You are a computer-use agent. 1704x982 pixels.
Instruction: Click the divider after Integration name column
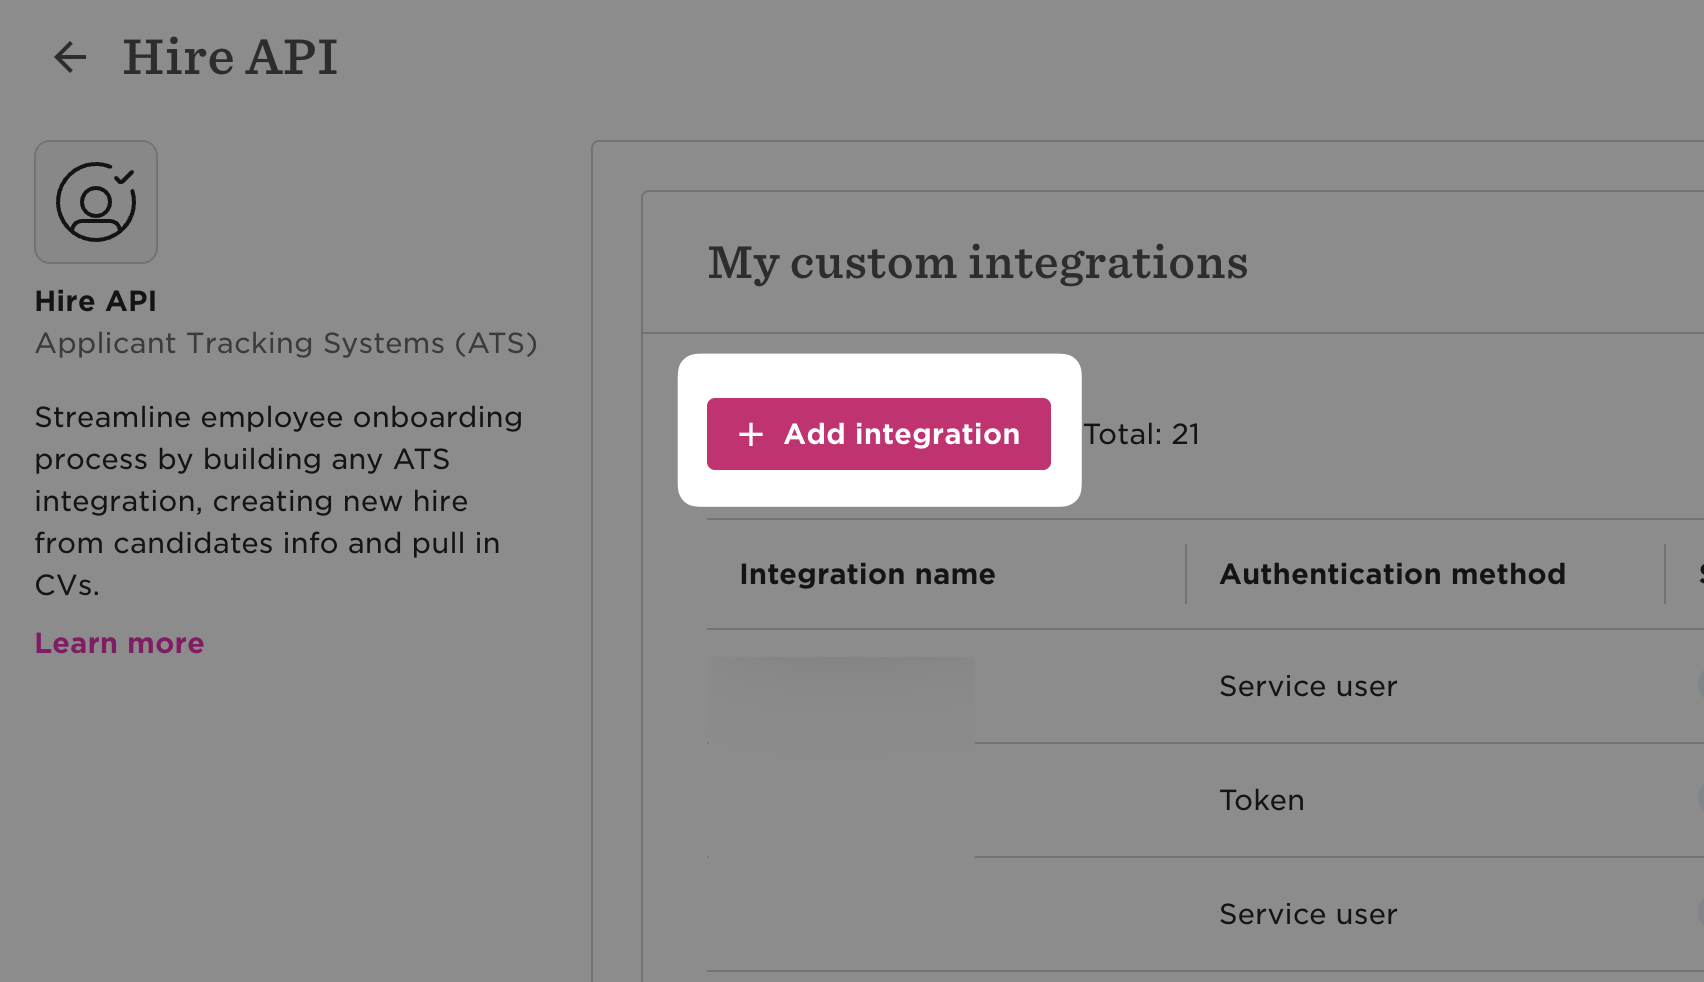point(1186,574)
